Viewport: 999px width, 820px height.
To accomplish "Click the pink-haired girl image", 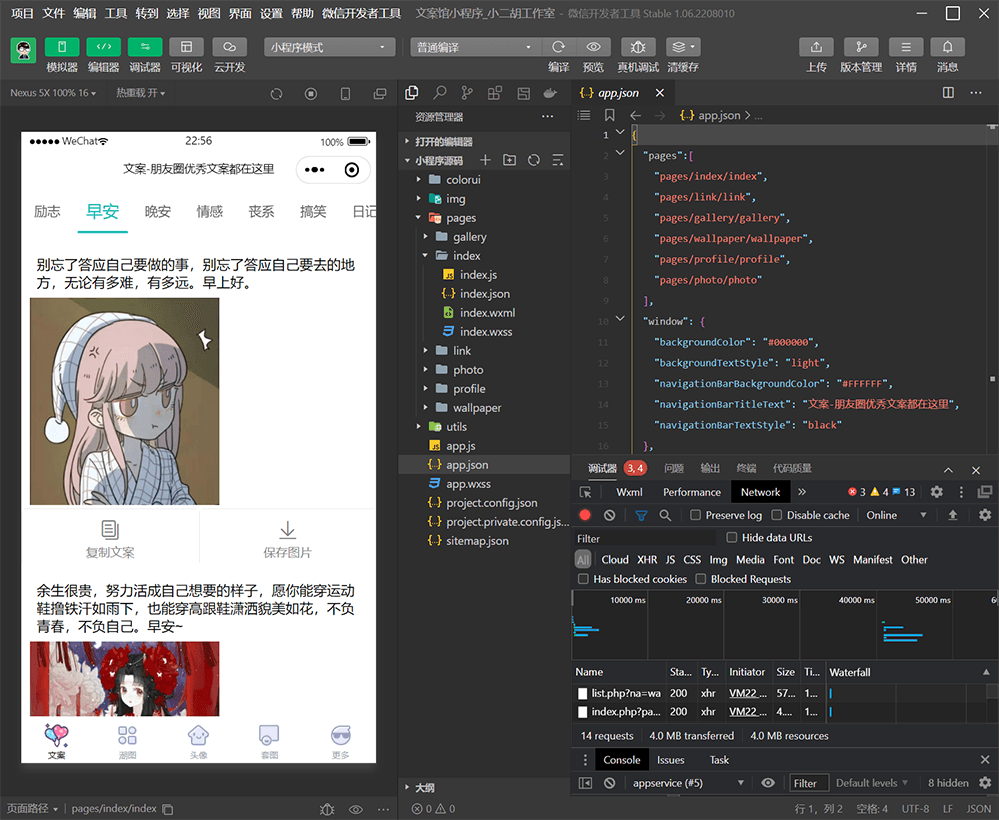I will [x=125, y=401].
